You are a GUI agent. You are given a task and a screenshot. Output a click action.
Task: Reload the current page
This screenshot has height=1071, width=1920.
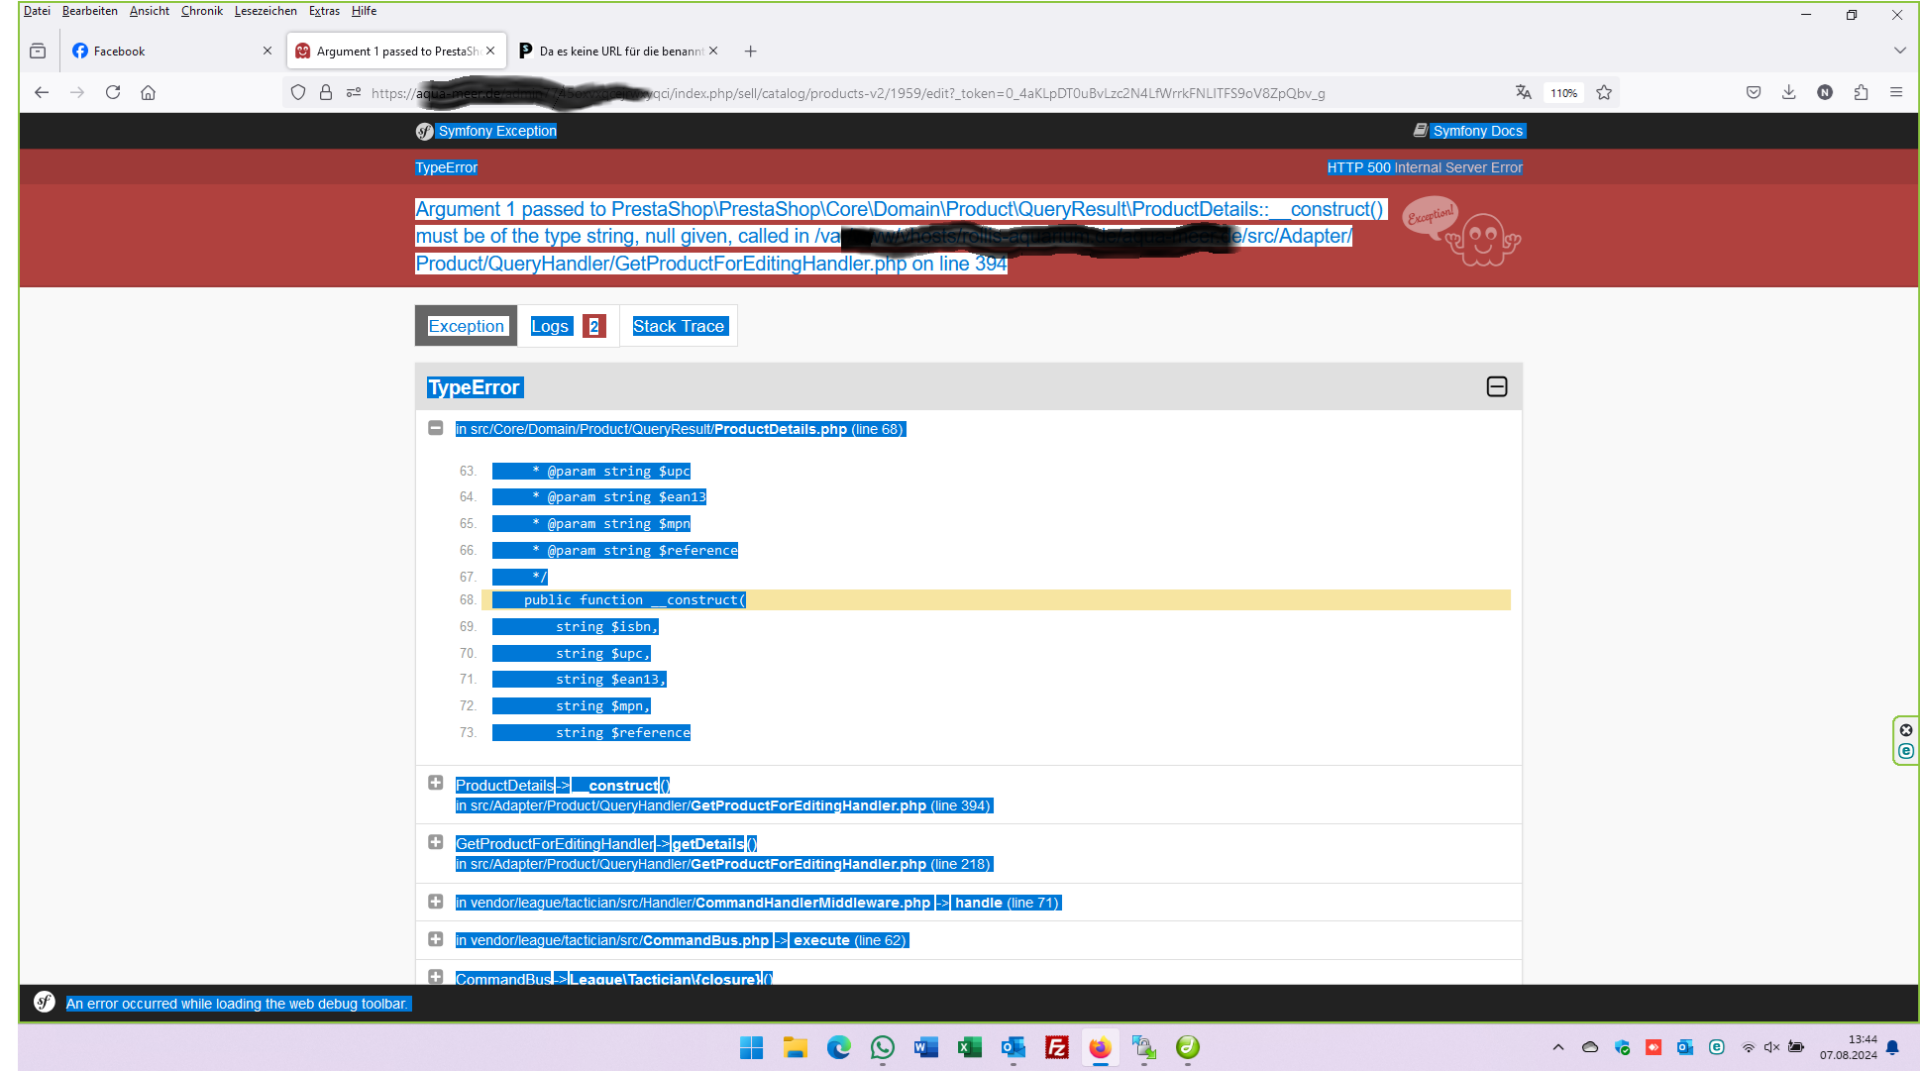[x=113, y=92]
